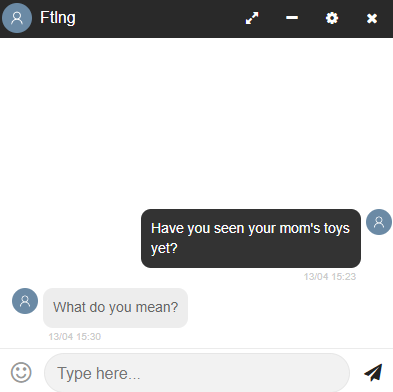Open the chat settings gear
The width and height of the screenshot is (393, 392).
pos(332,18)
